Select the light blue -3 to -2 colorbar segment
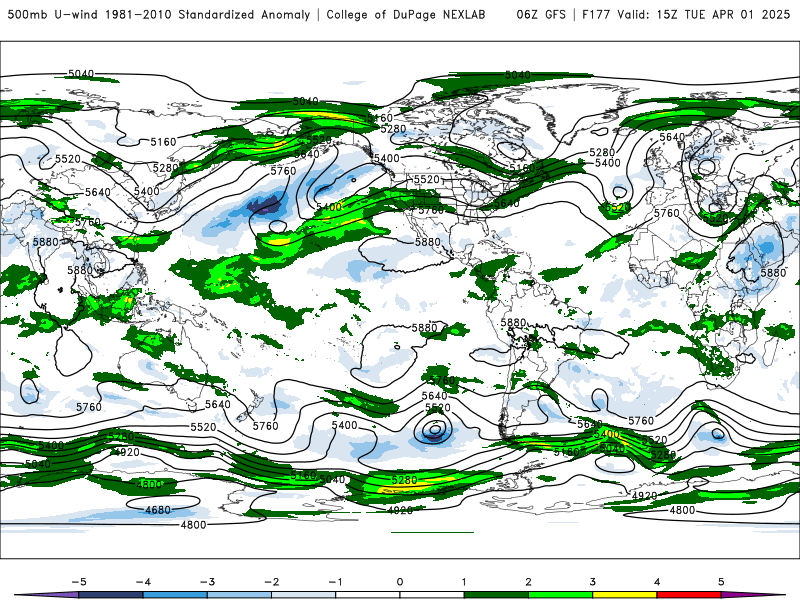Viewport: 800px width, 600px height. point(239,595)
